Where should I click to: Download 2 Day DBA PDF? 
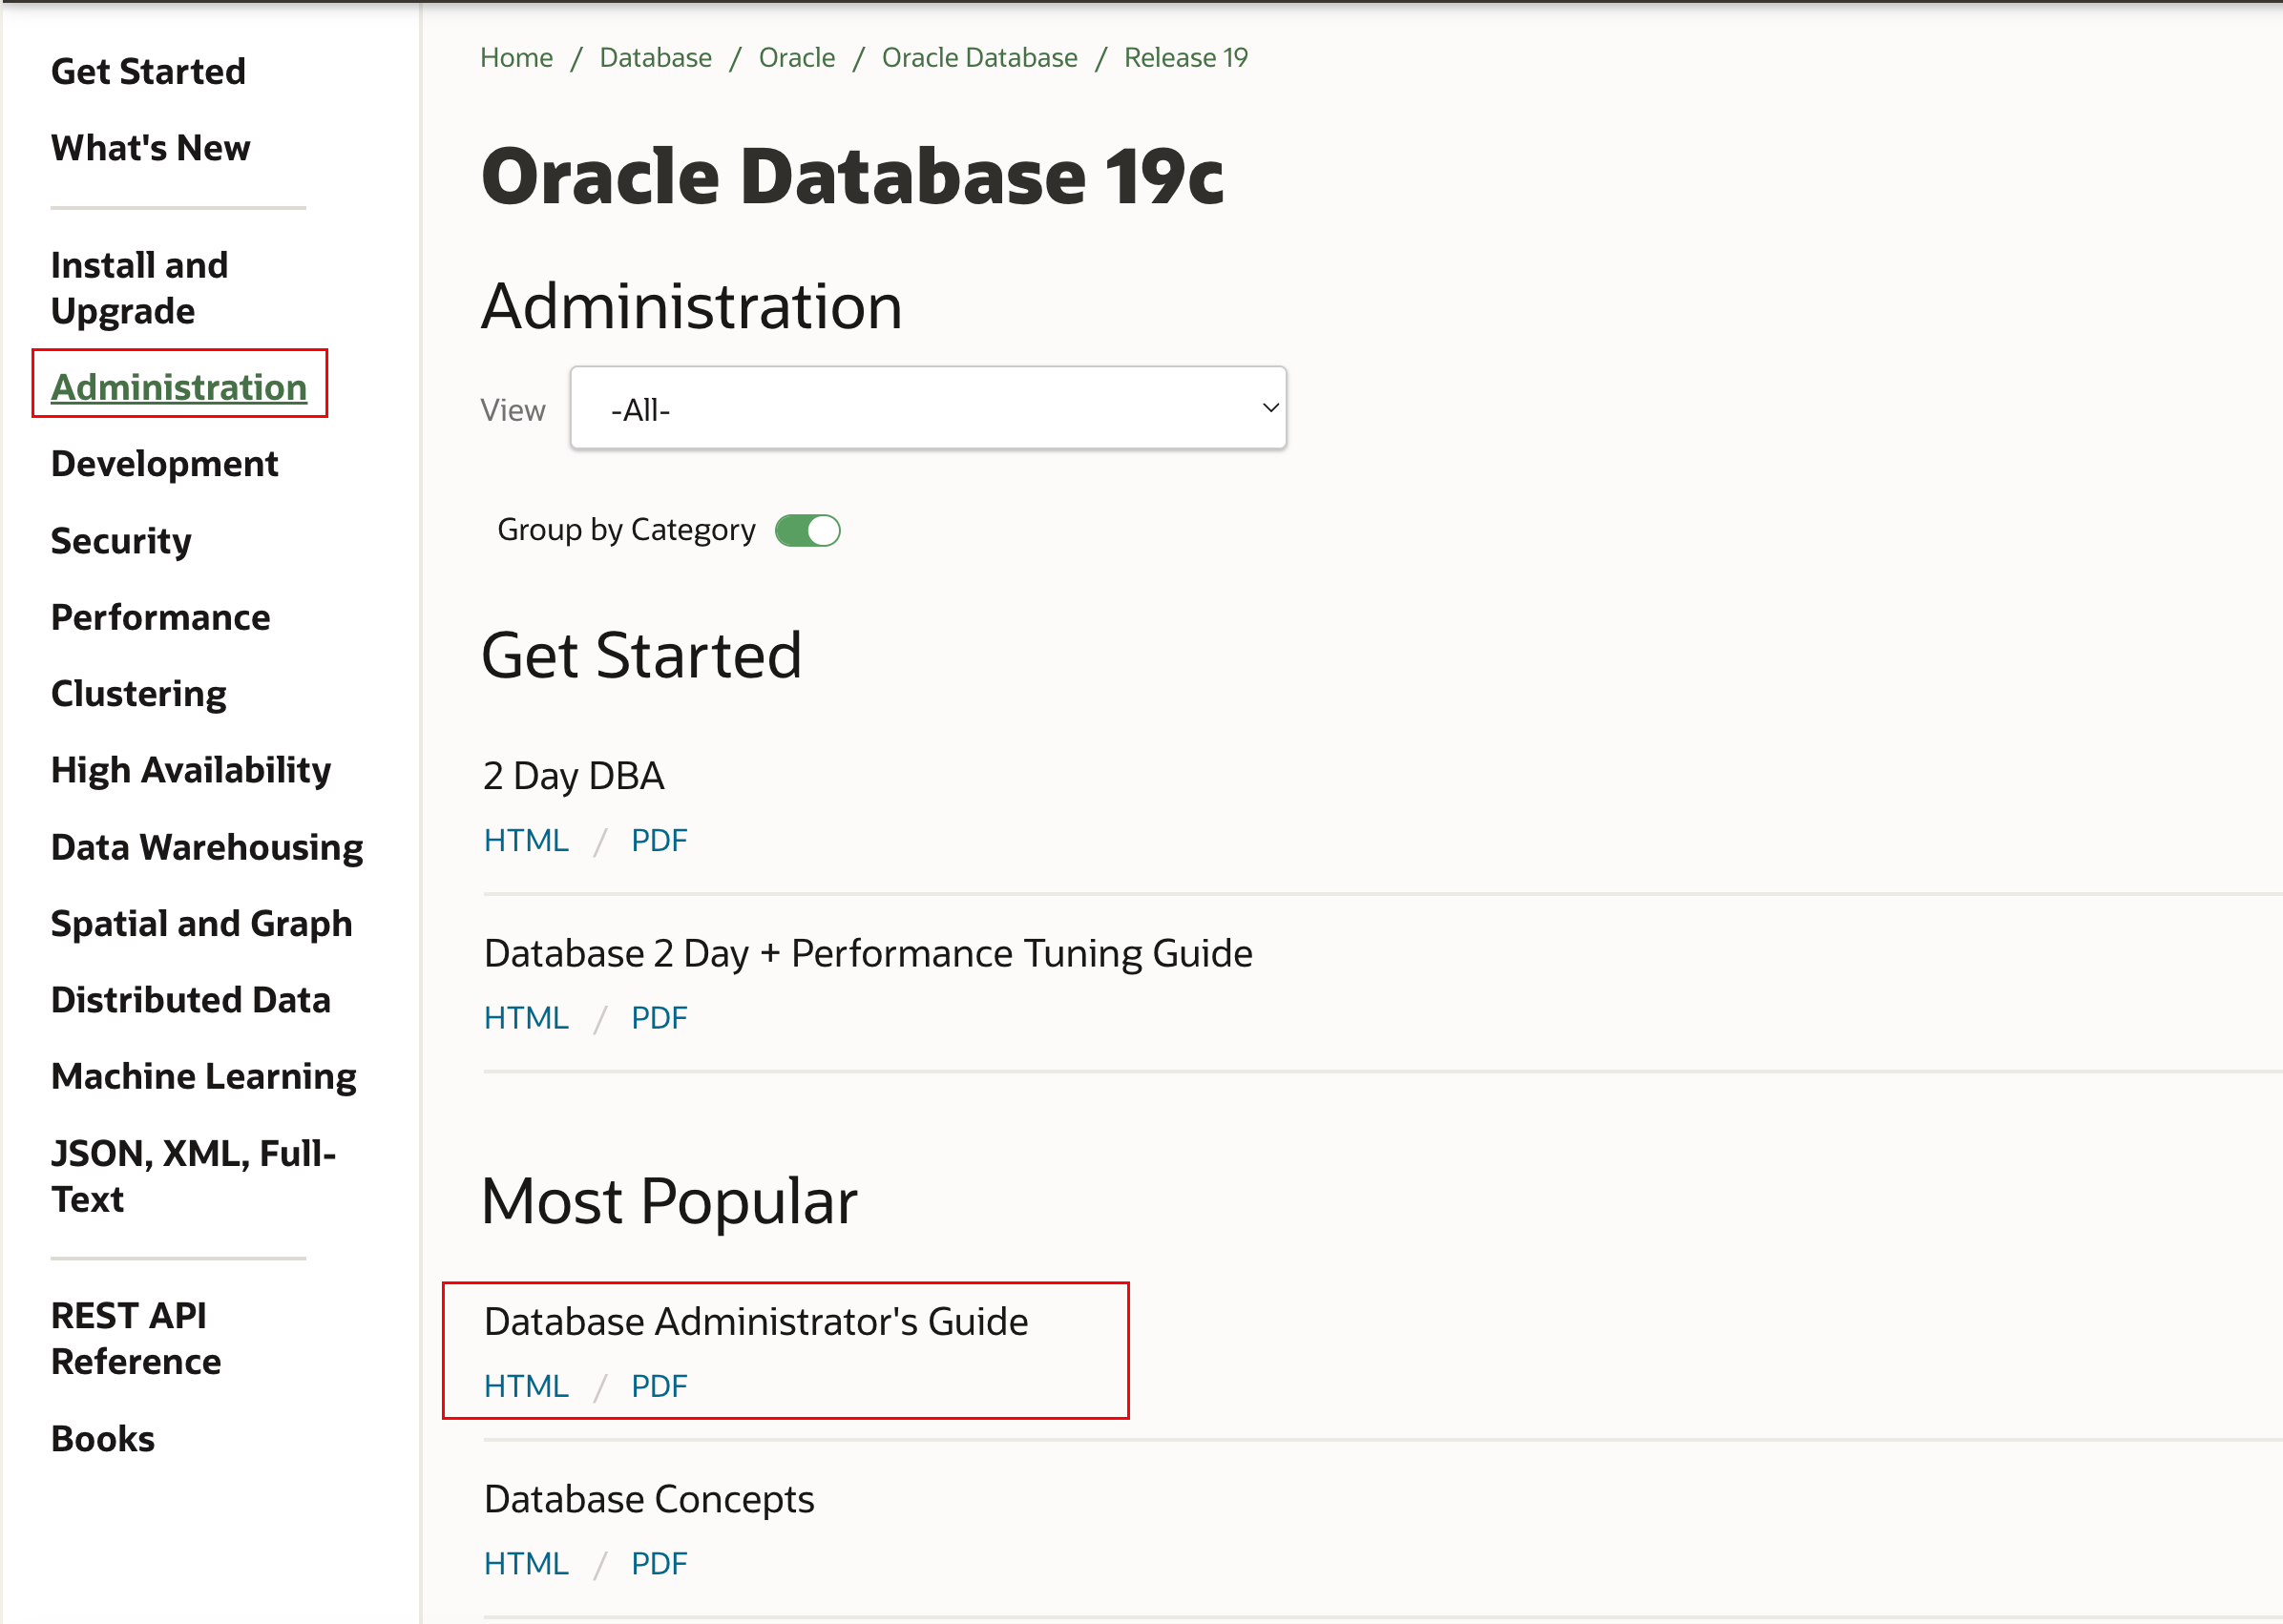pos(658,840)
